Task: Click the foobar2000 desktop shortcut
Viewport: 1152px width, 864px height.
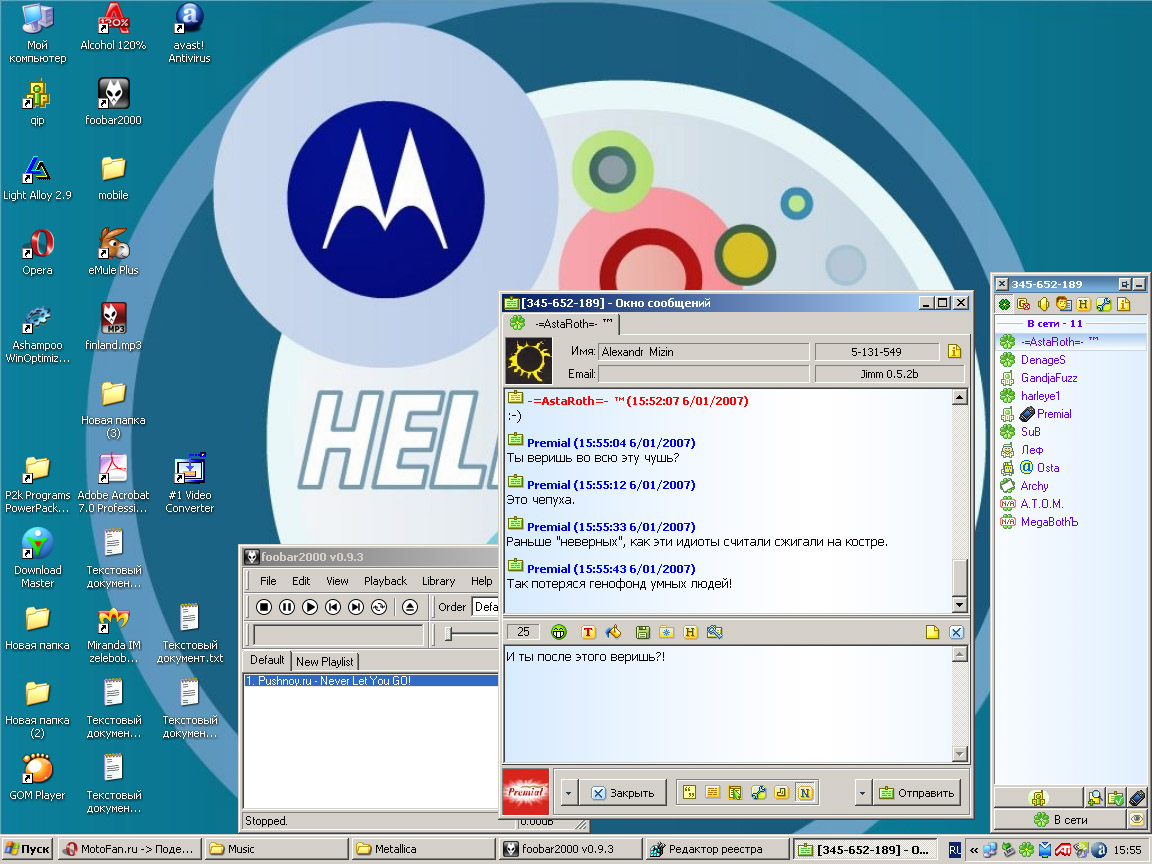Action: click(113, 101)
